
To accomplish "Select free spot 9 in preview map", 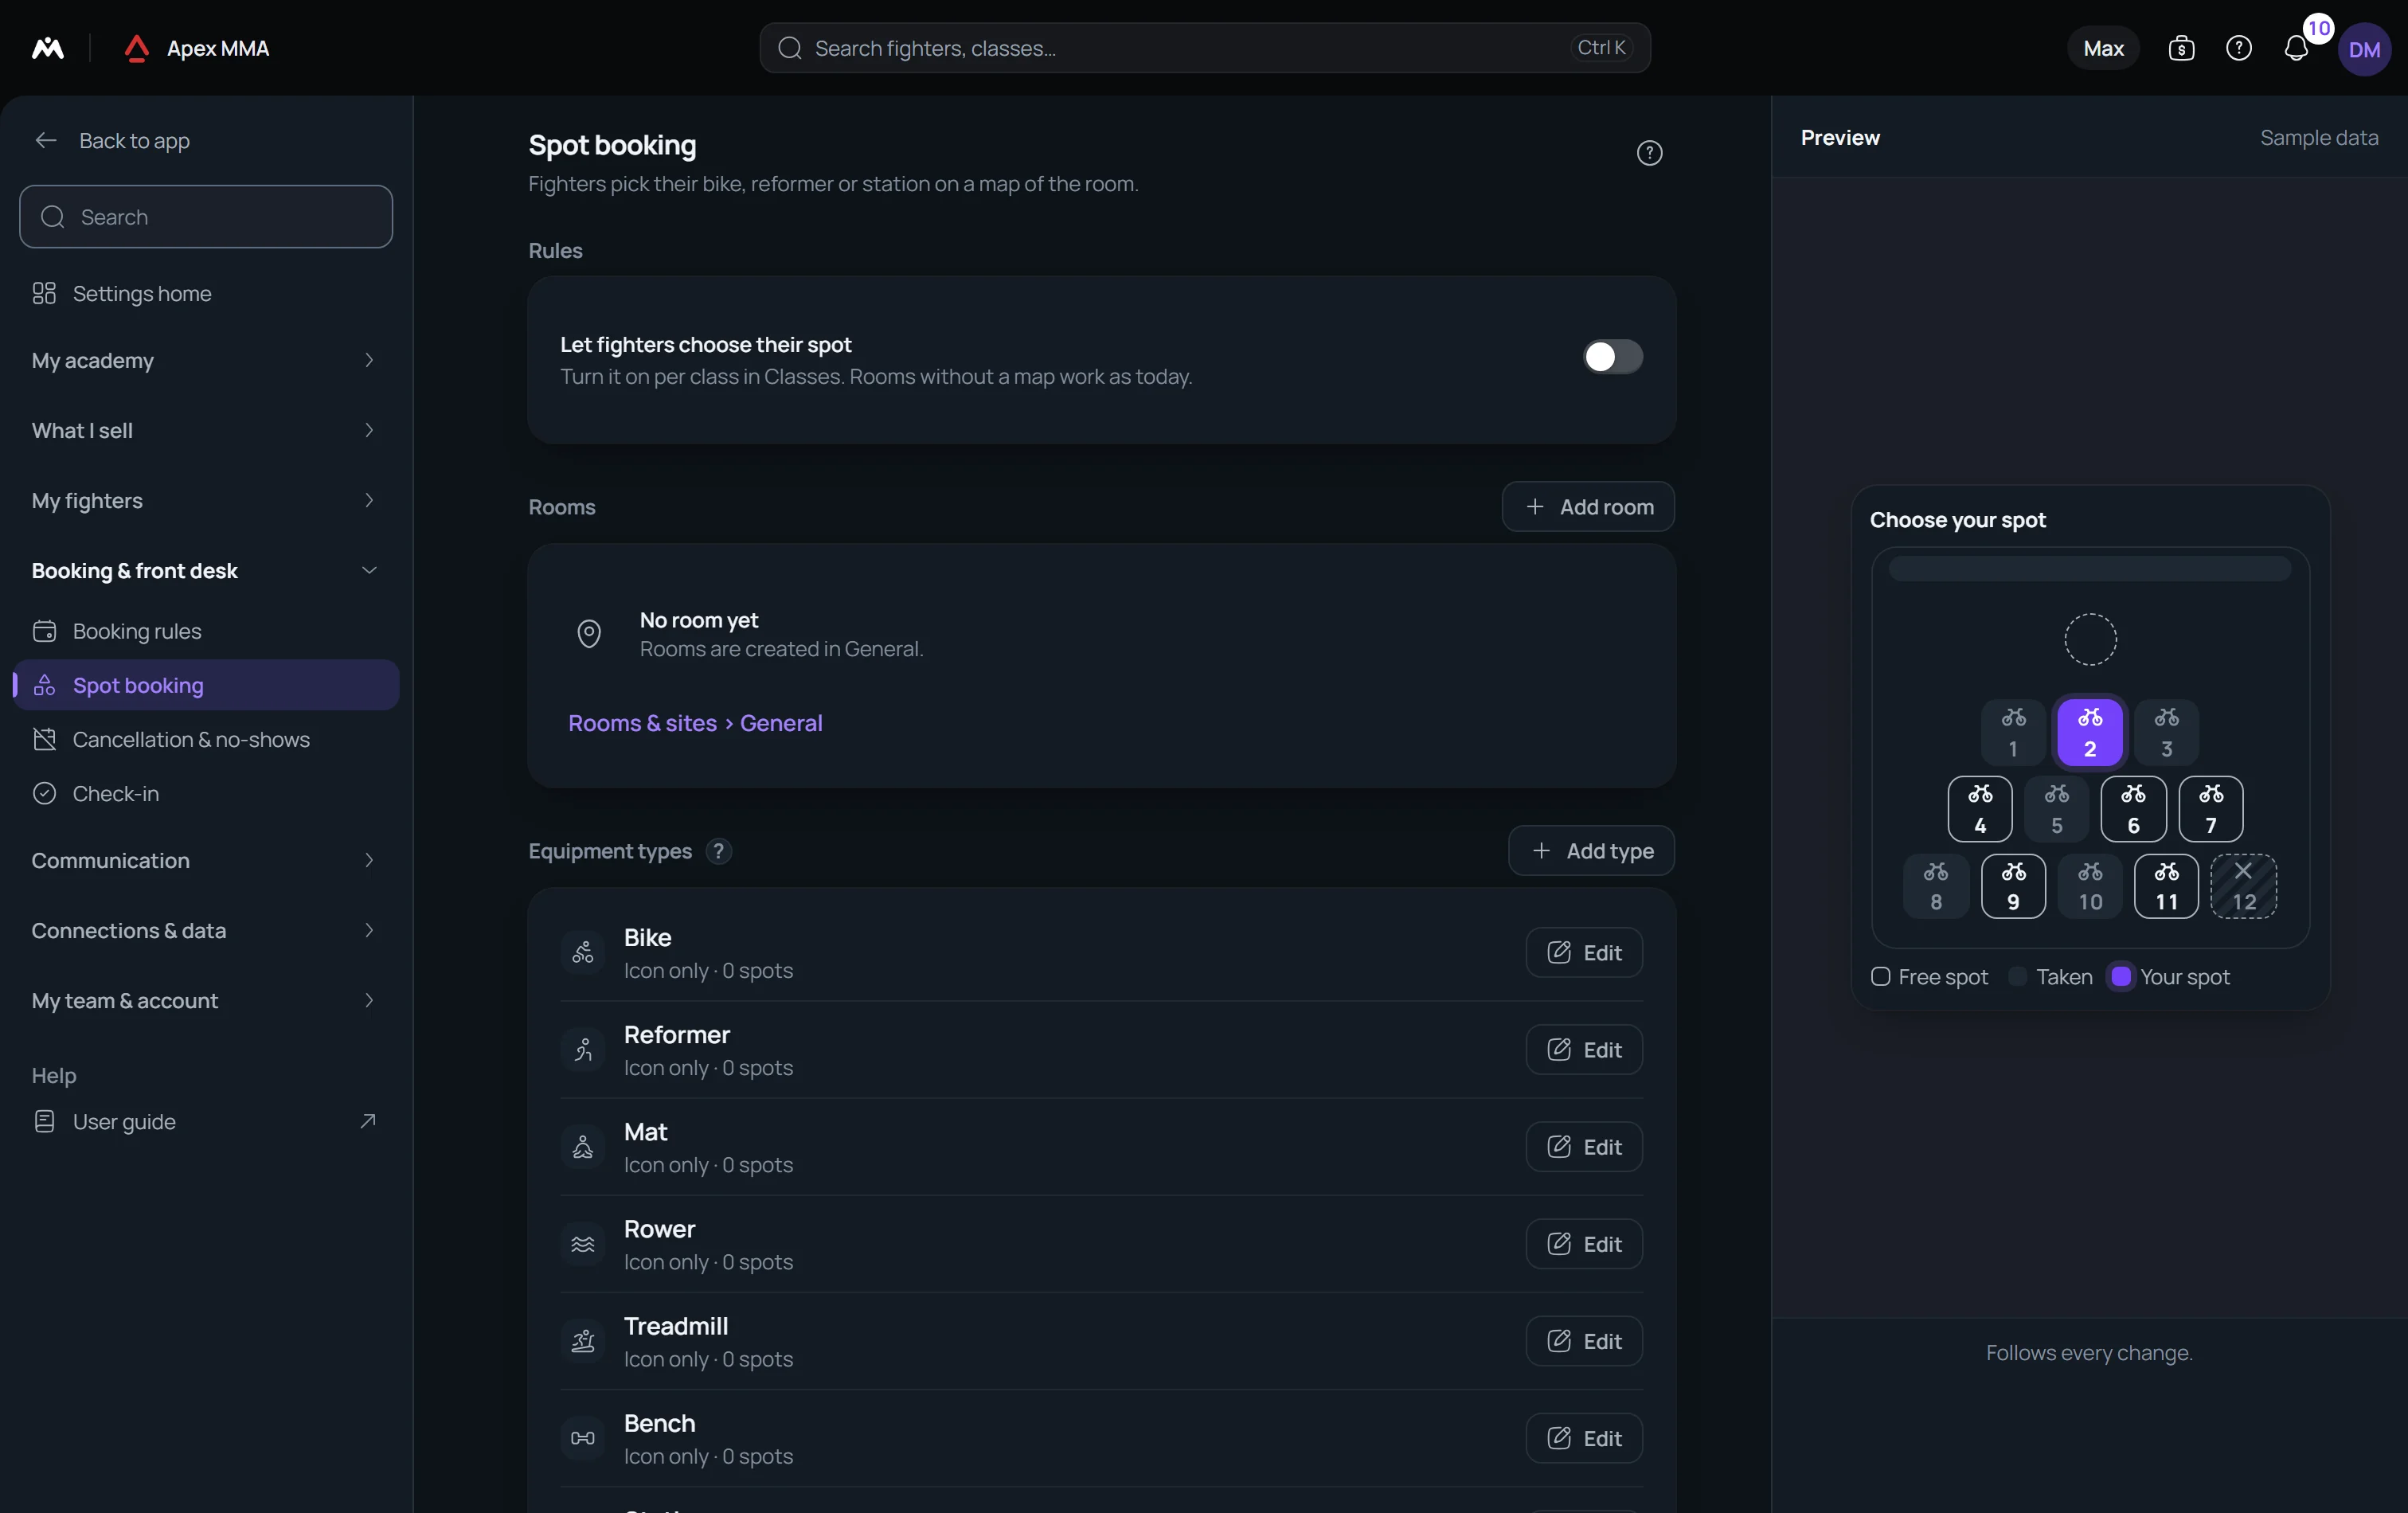I will tap(2012, 886).
